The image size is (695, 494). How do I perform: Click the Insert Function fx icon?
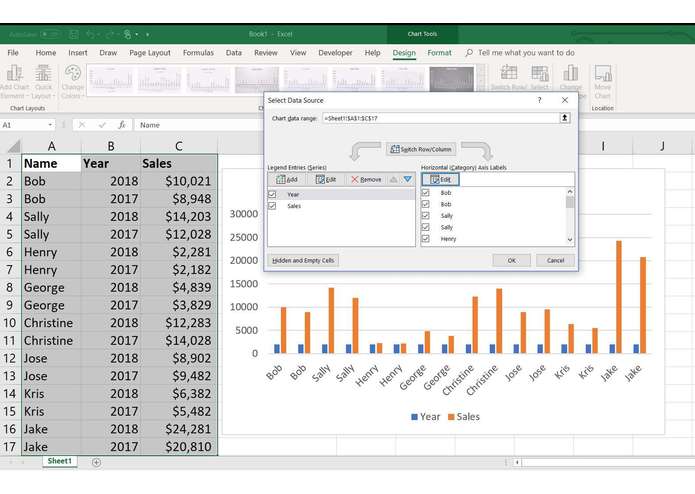[122, 125]
